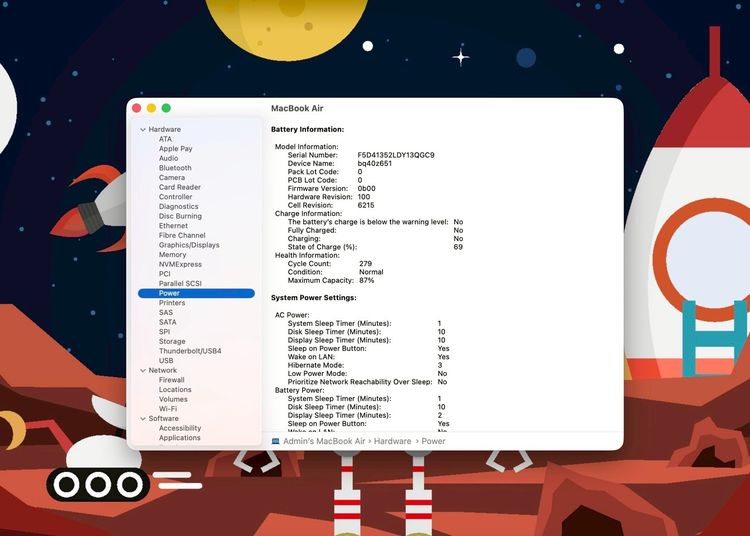The width and height of the screenshot is (750, 536).
Task: Select SAS in the sidebar
Action: pos(166,313)
